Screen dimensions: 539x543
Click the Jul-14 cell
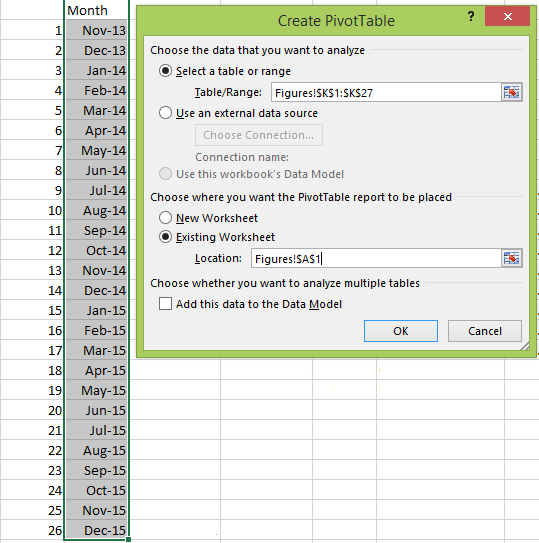[96, 190]
